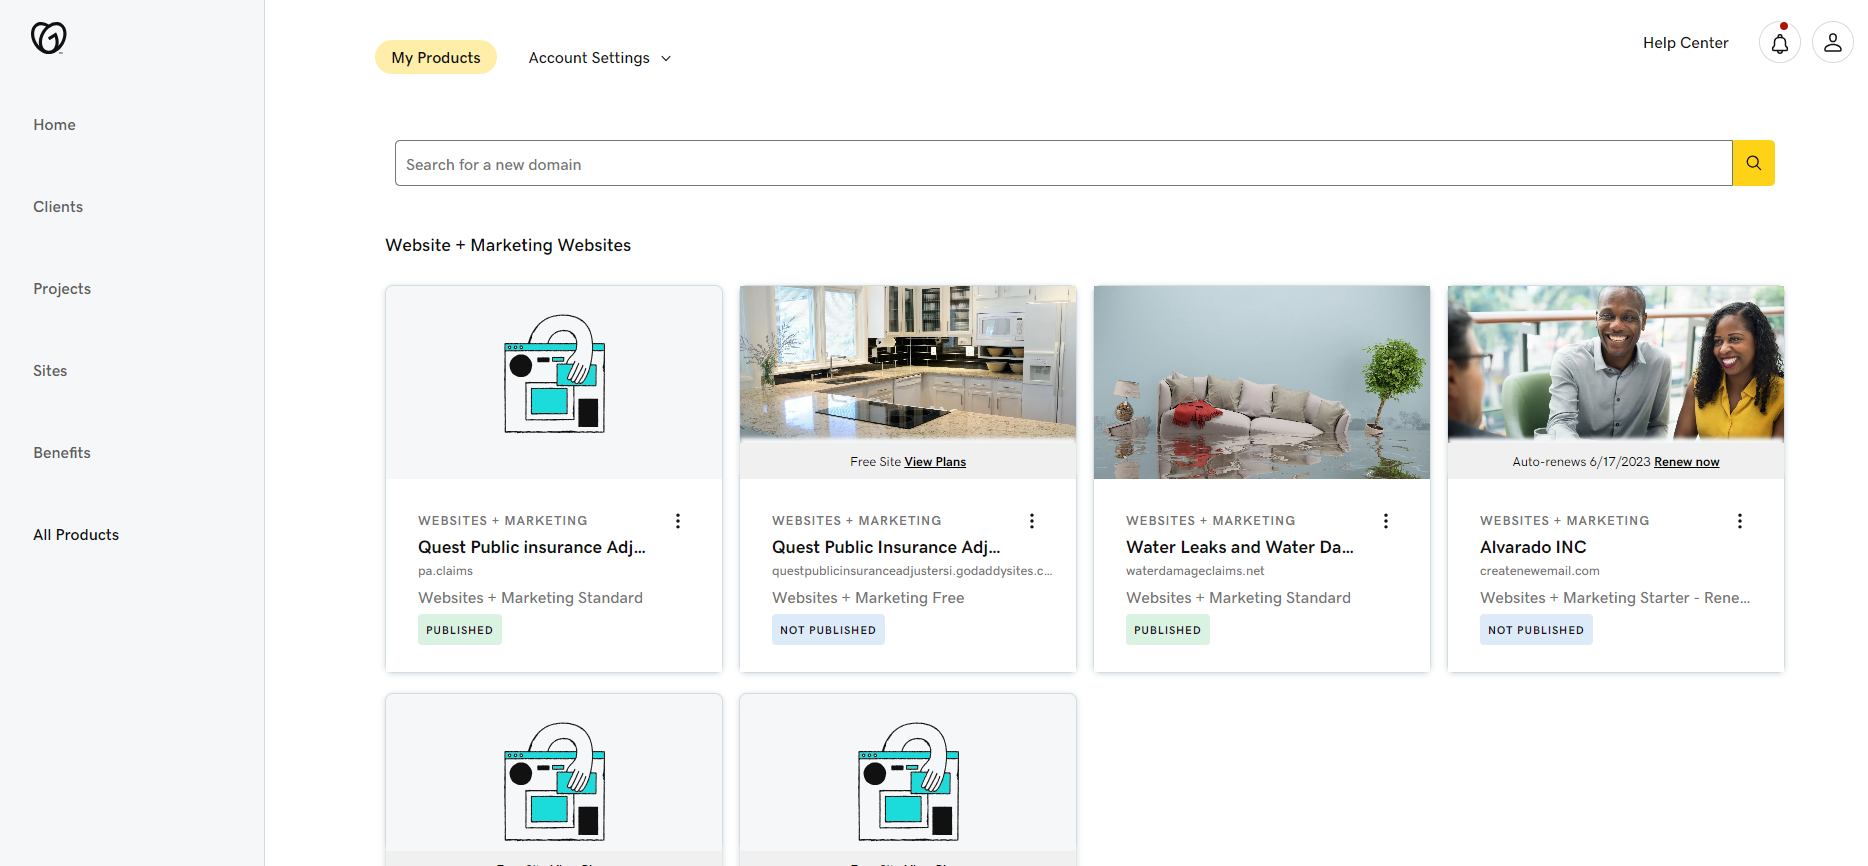Open All Products in the sidebar
Viewport: 1868px width, 866px height.
point(76,535)
